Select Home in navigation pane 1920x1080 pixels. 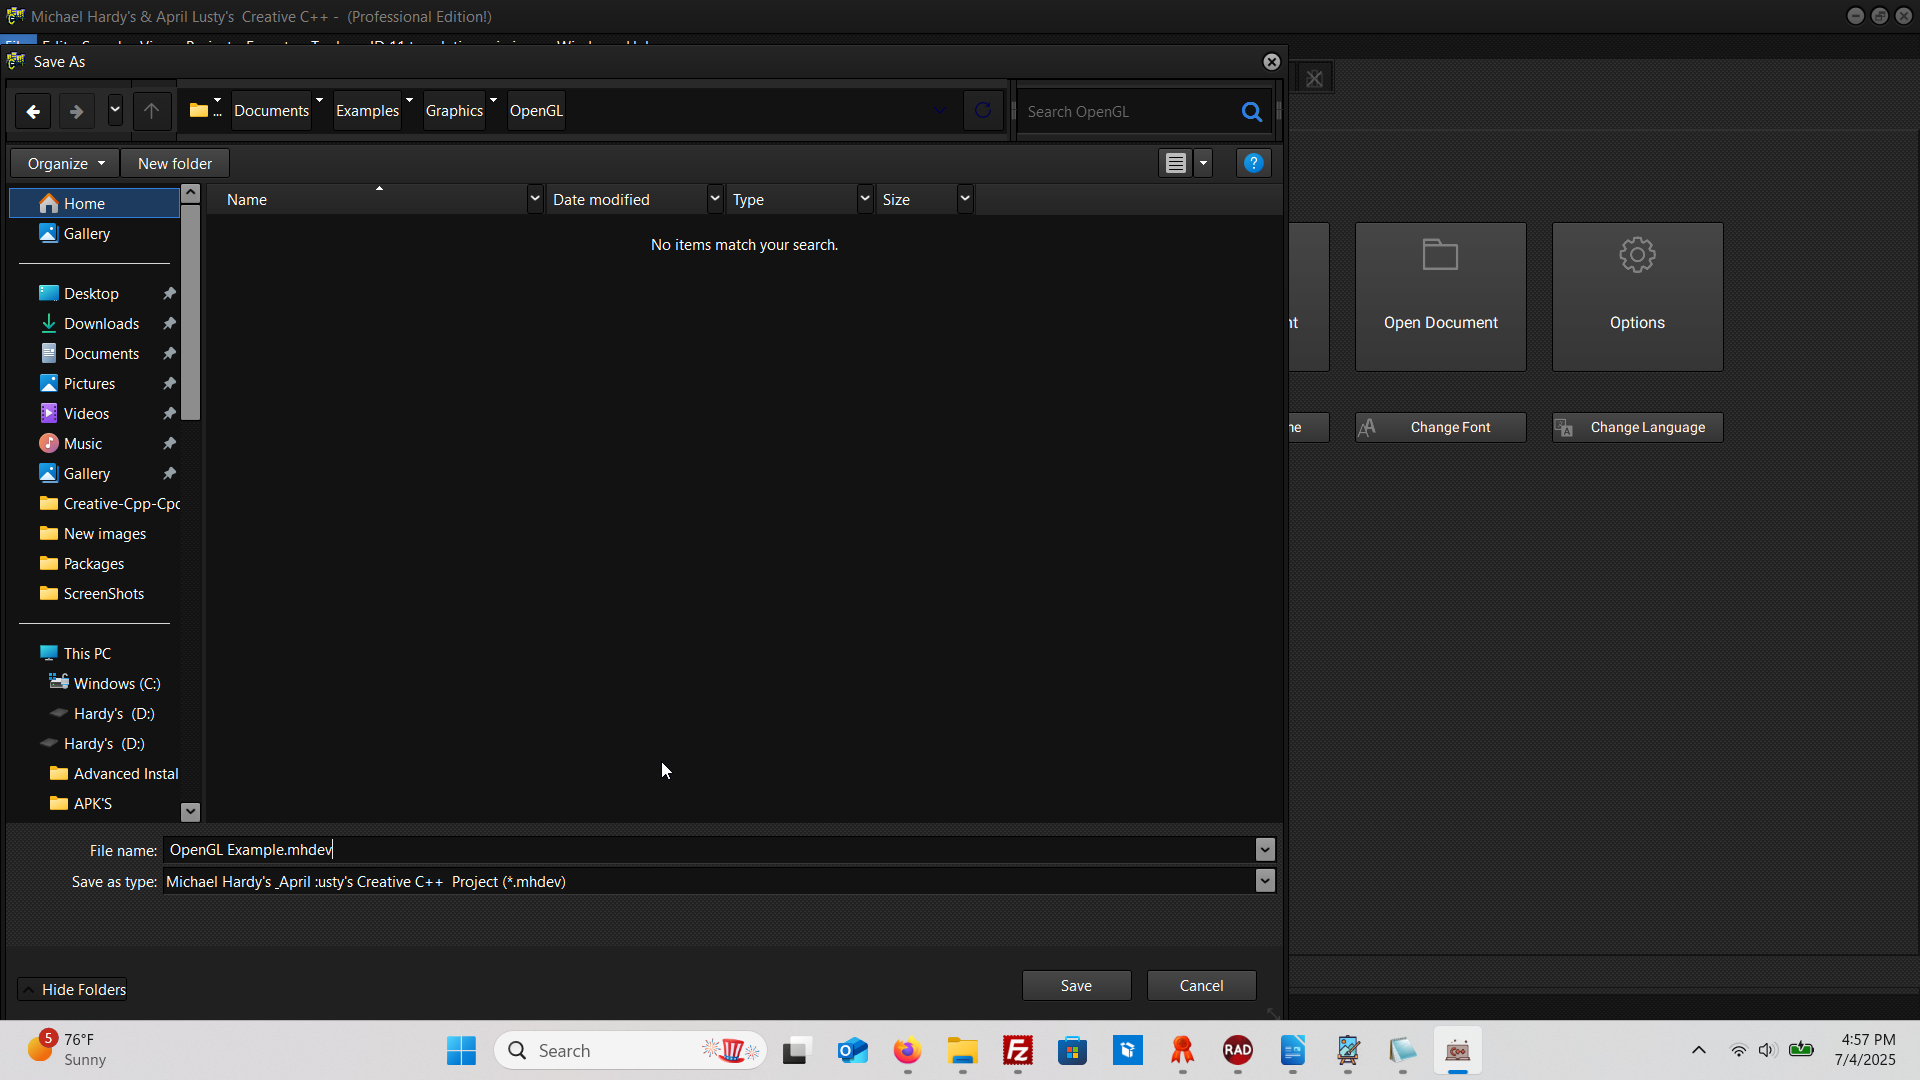pos(95,203)
